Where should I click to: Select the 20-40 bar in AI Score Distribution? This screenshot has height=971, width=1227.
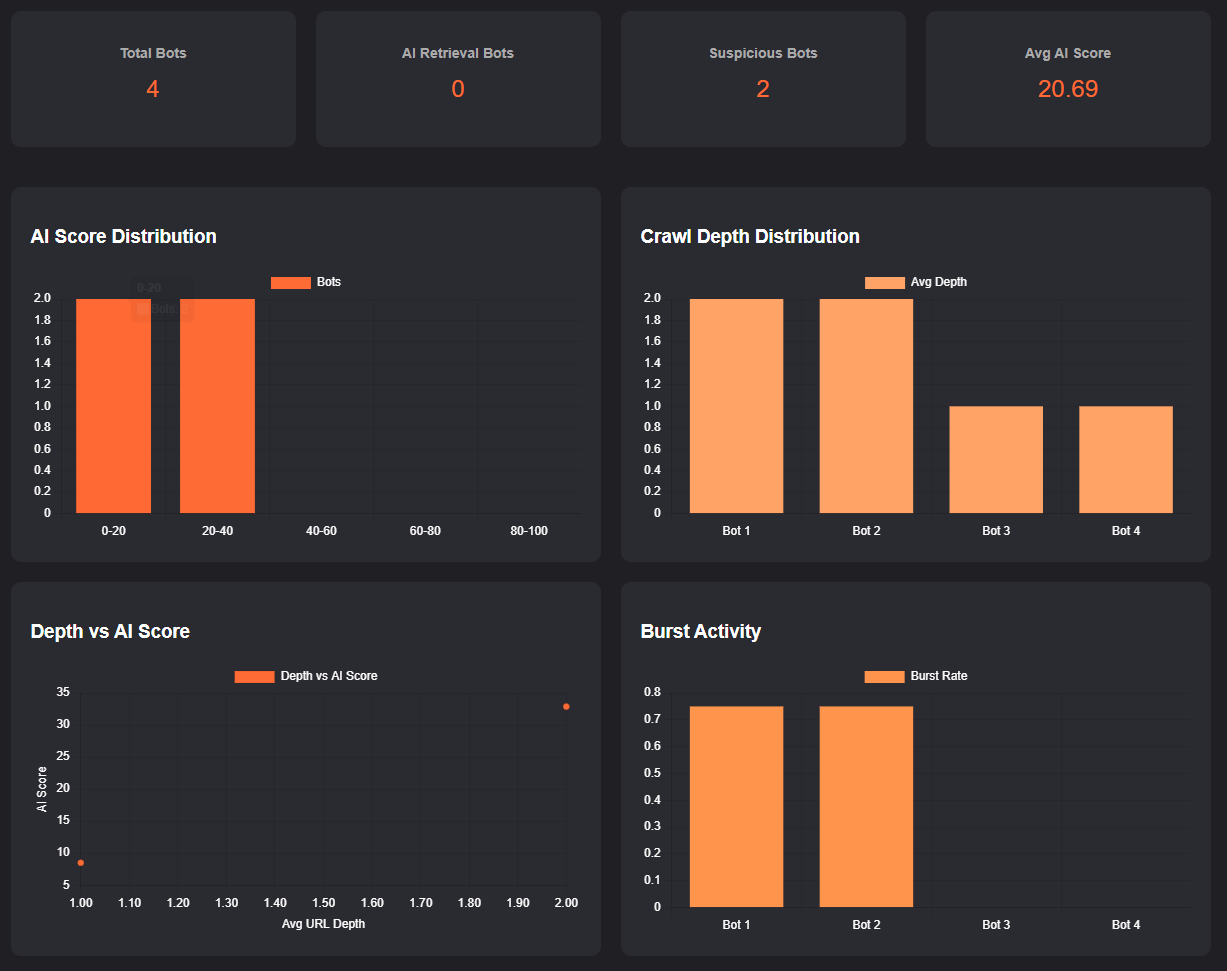click(217, 405)
